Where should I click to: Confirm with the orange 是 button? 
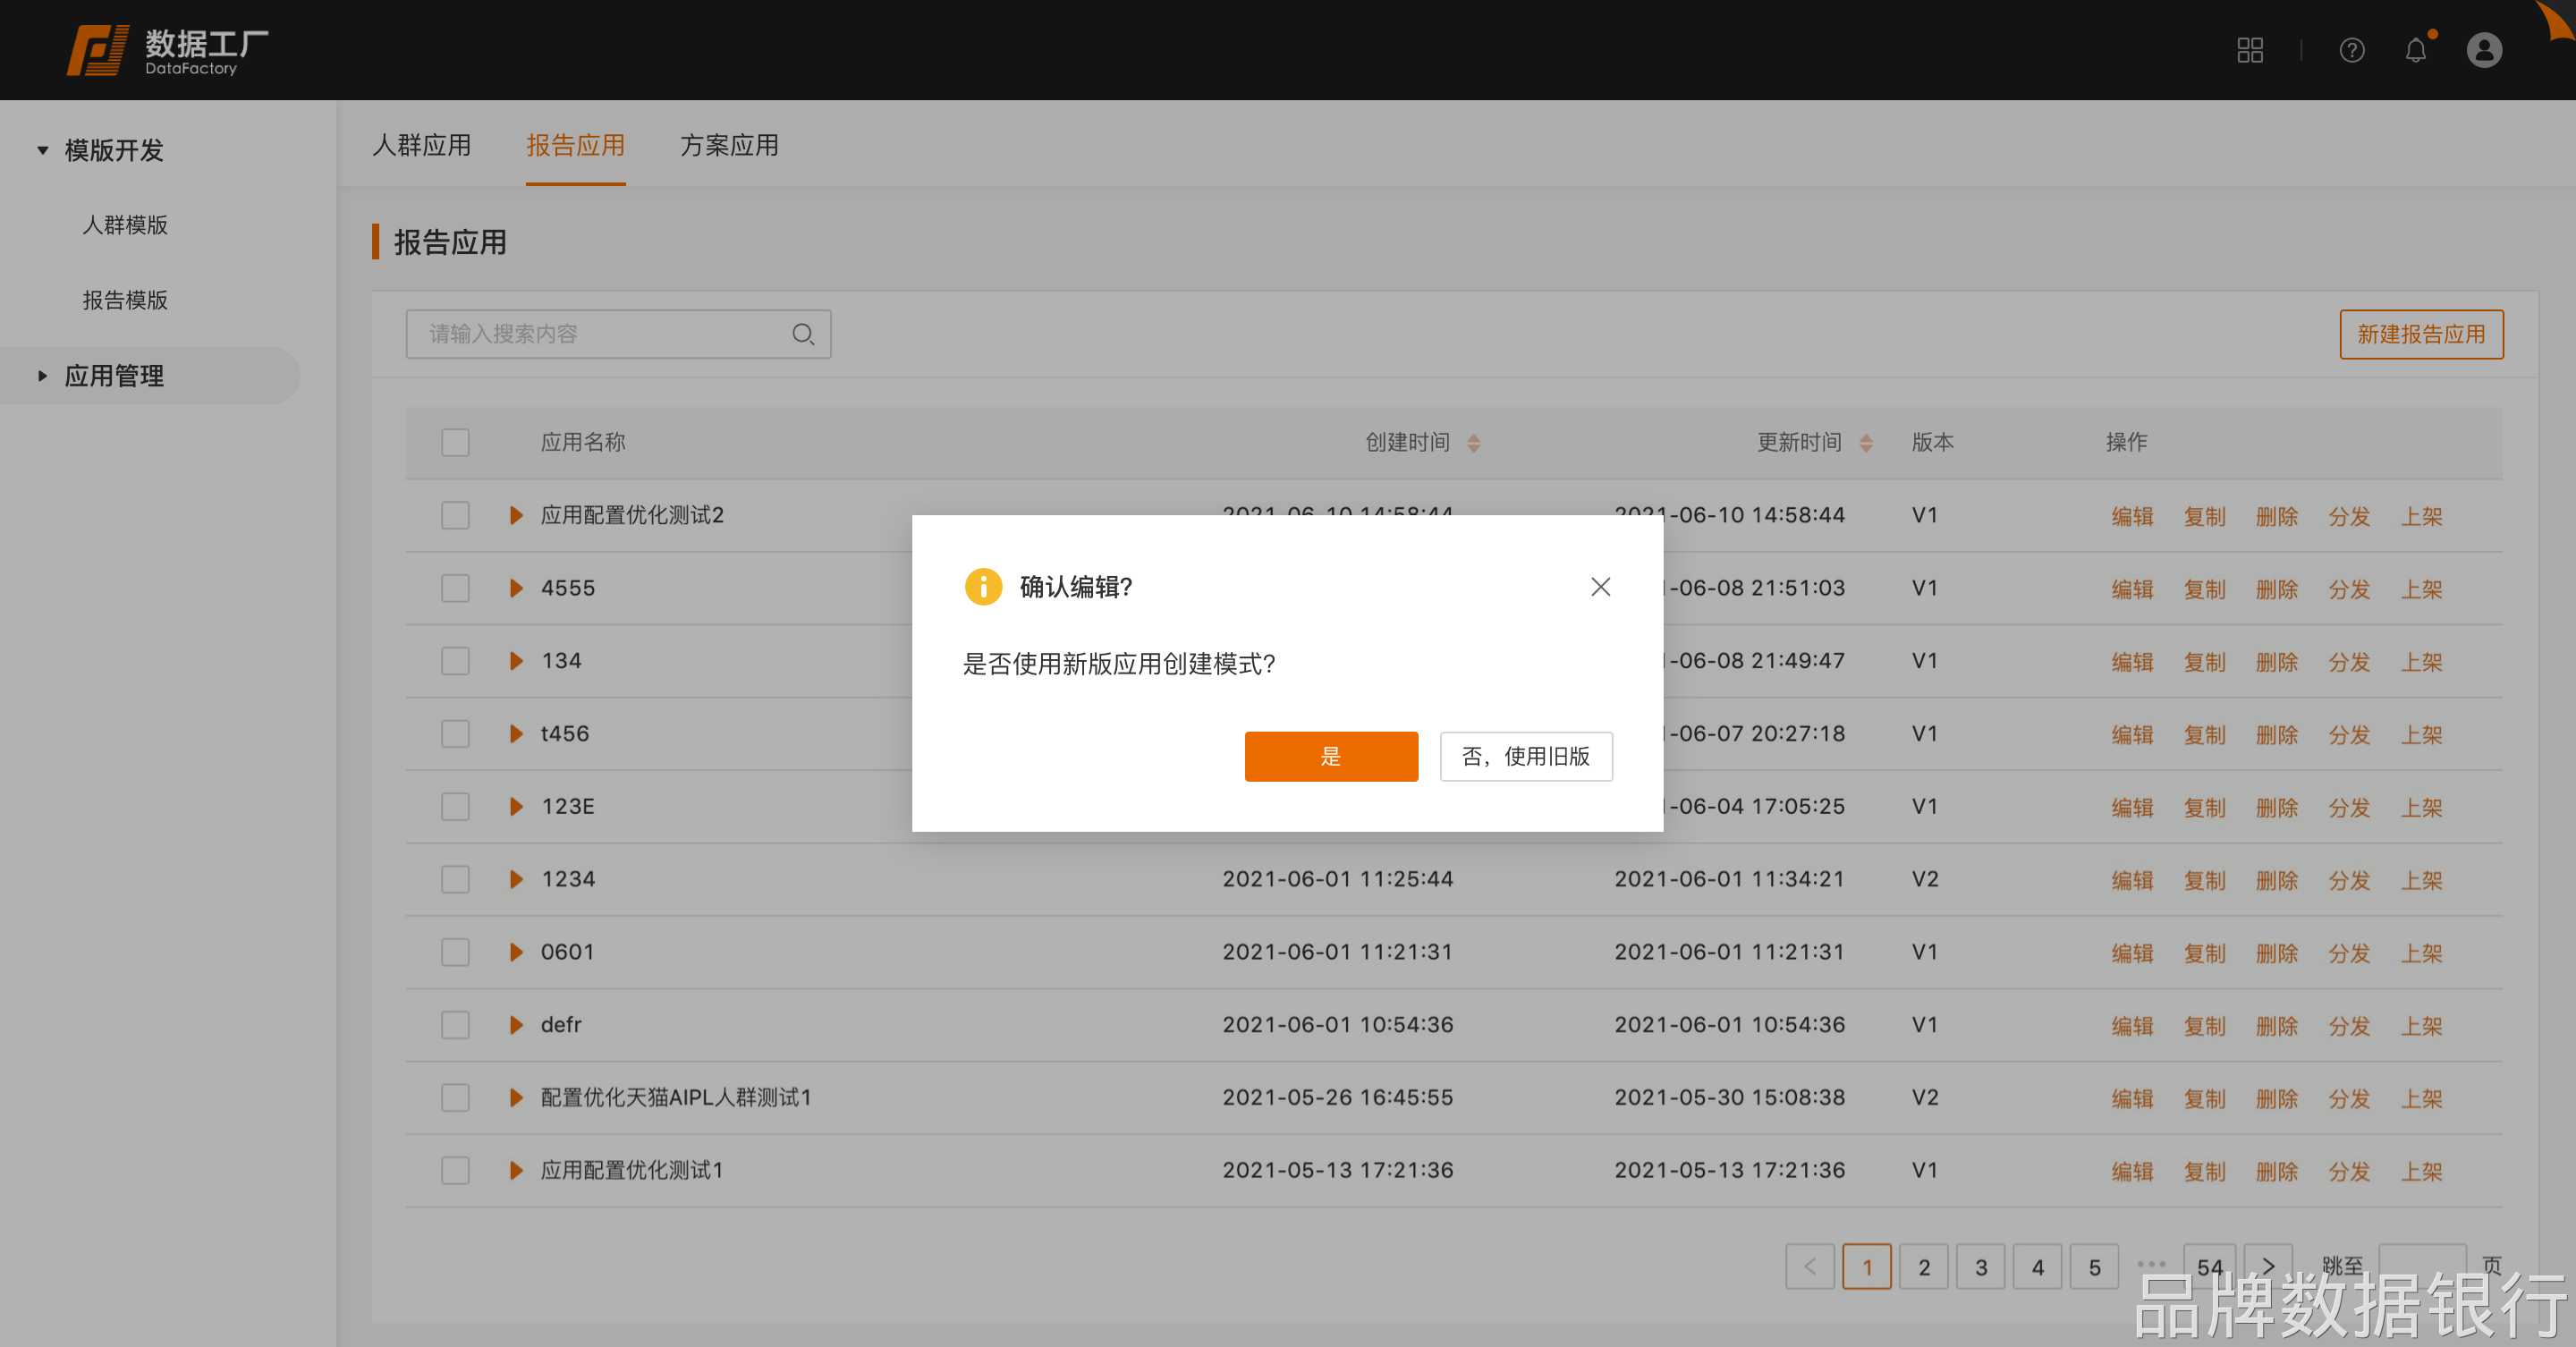[x=1330, y=756]
